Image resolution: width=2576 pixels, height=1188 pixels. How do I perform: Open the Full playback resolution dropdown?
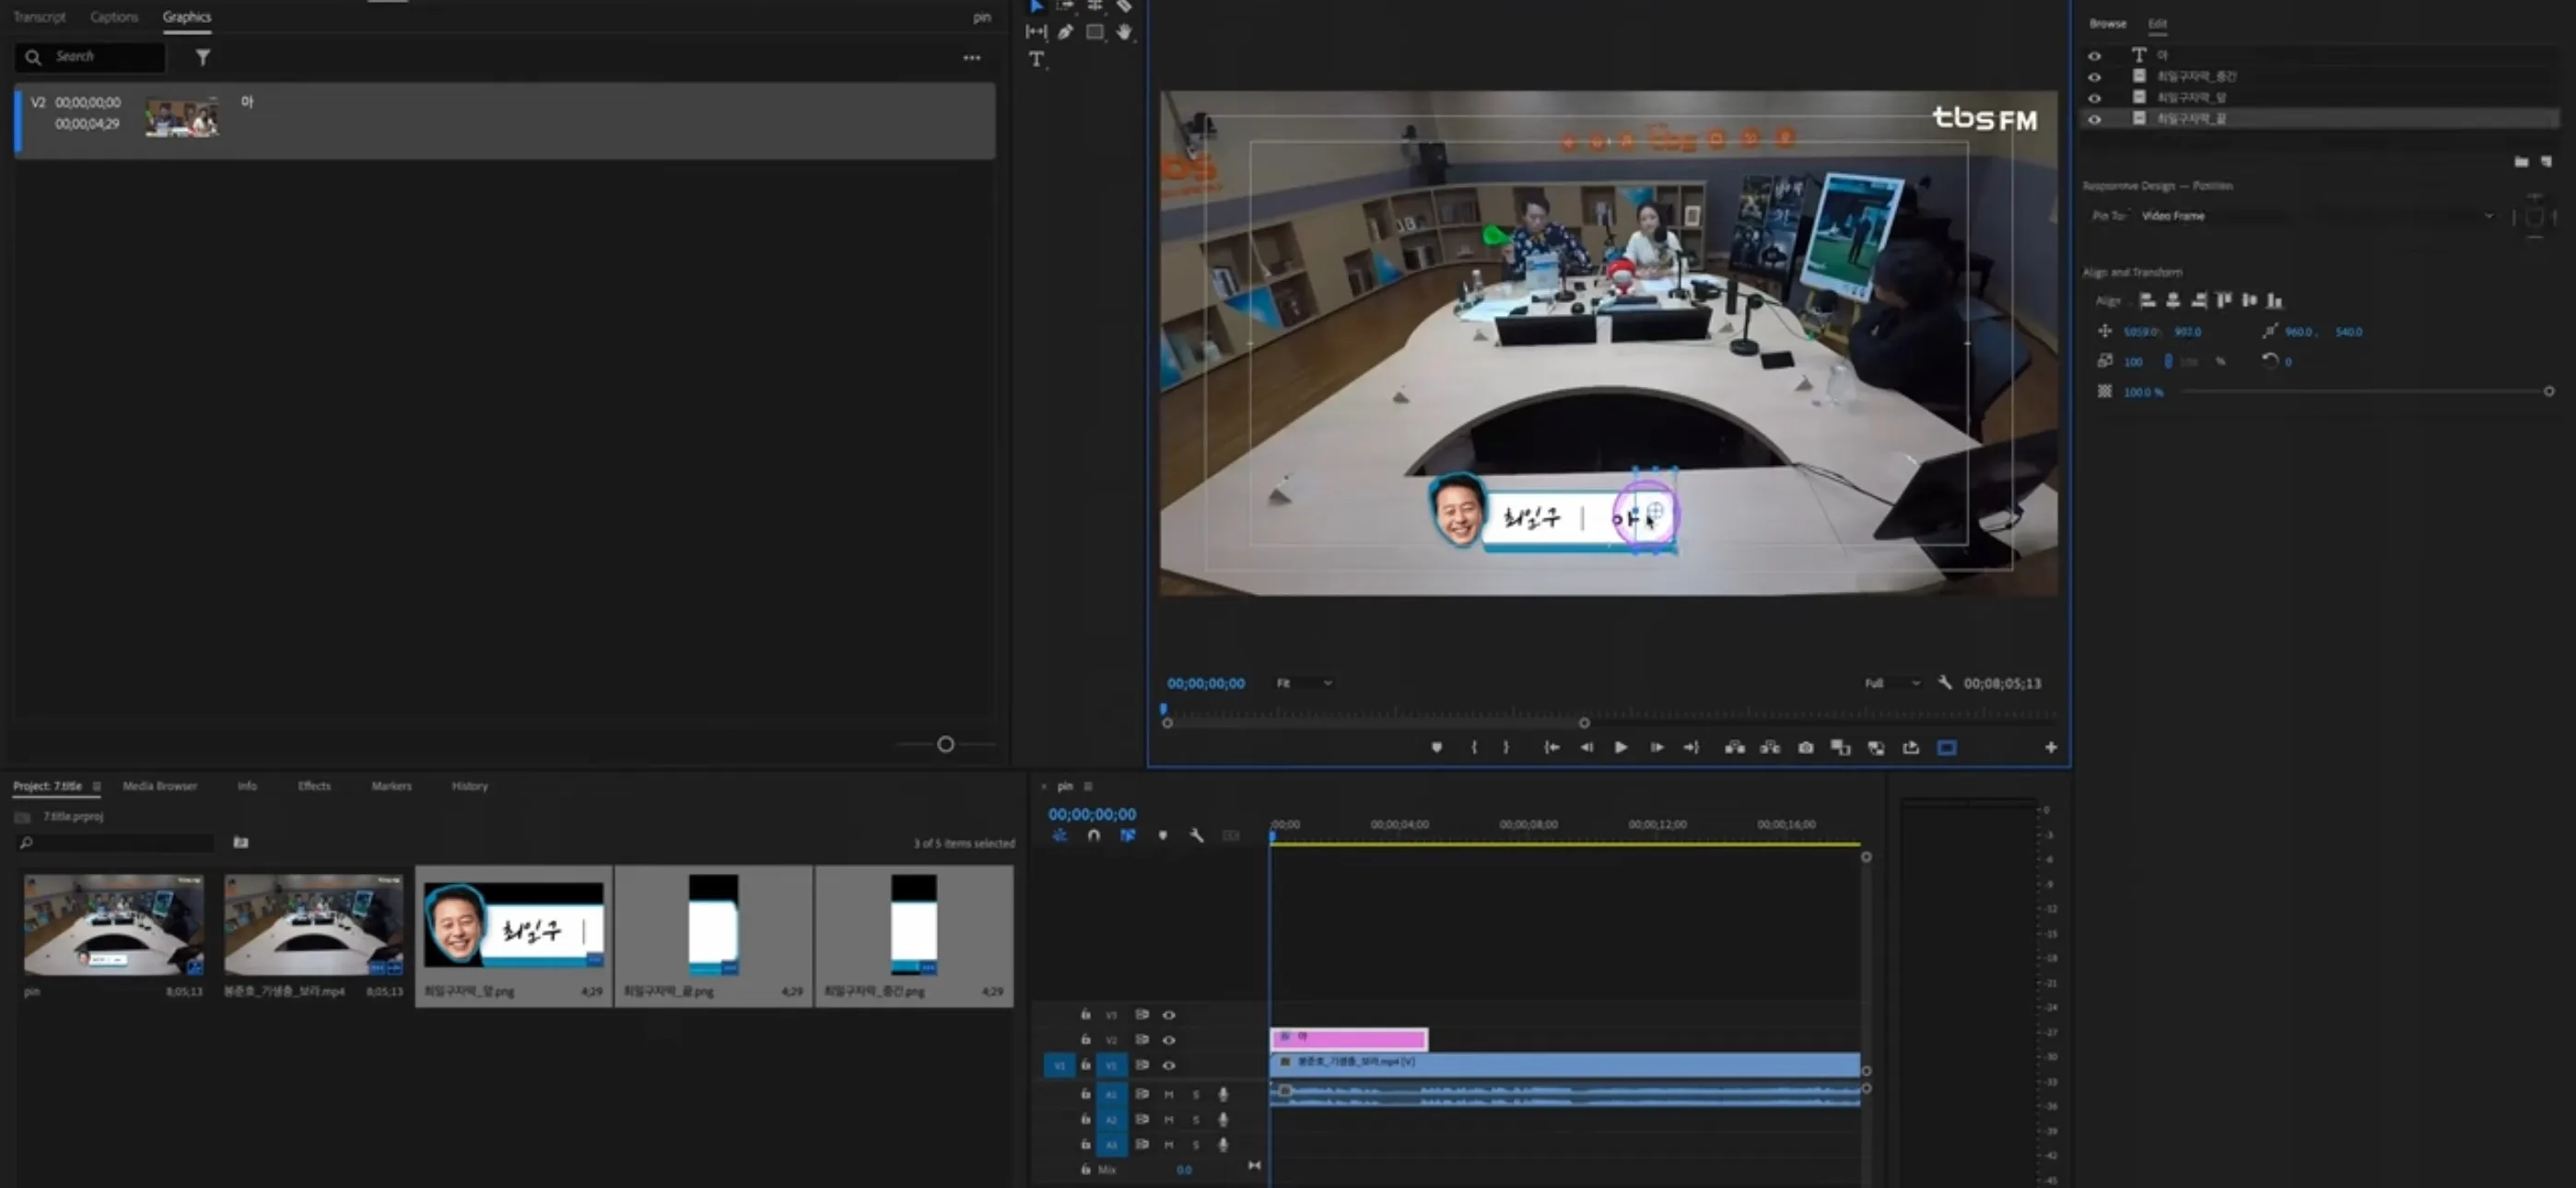1891,683
